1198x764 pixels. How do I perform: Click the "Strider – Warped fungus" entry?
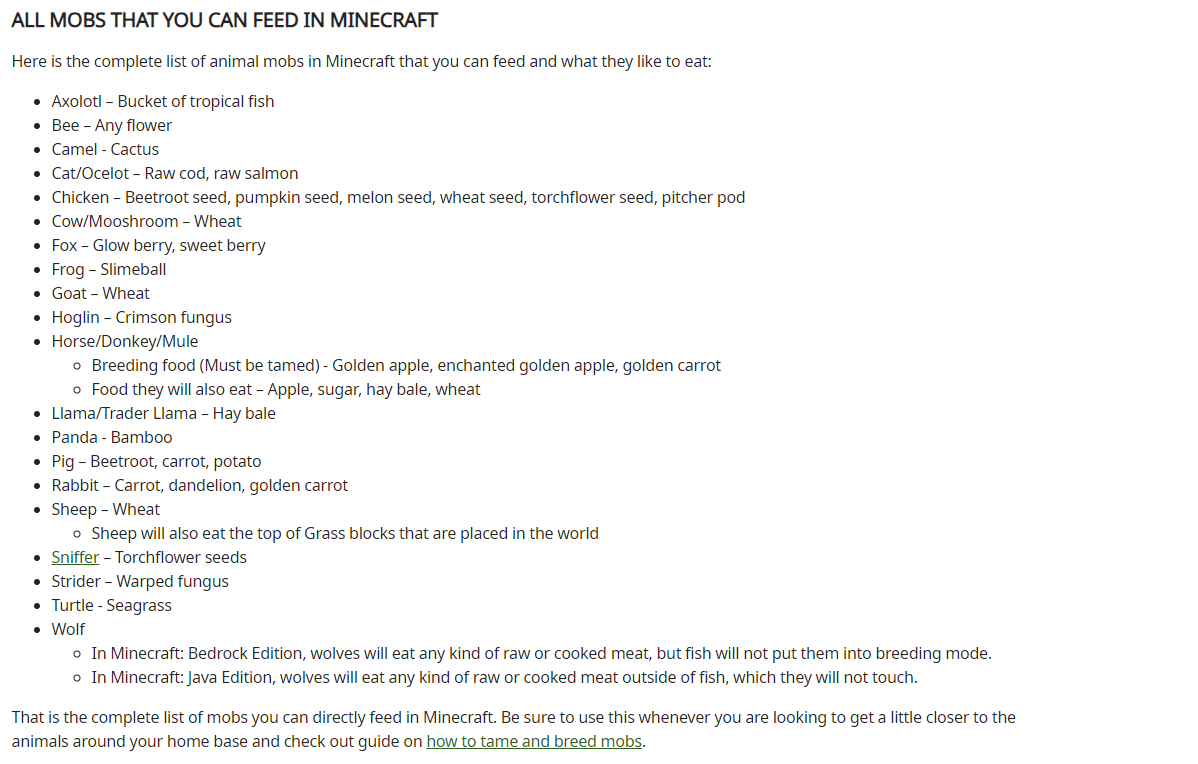point(140,582)
